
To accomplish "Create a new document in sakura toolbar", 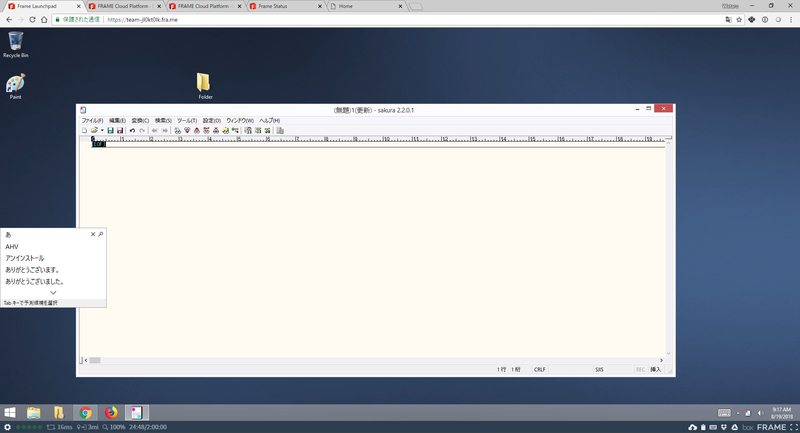I will pos(84,131).
